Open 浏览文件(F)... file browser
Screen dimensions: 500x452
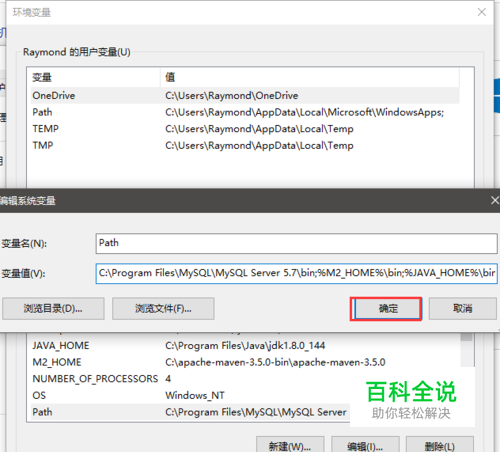coord(163,309)
